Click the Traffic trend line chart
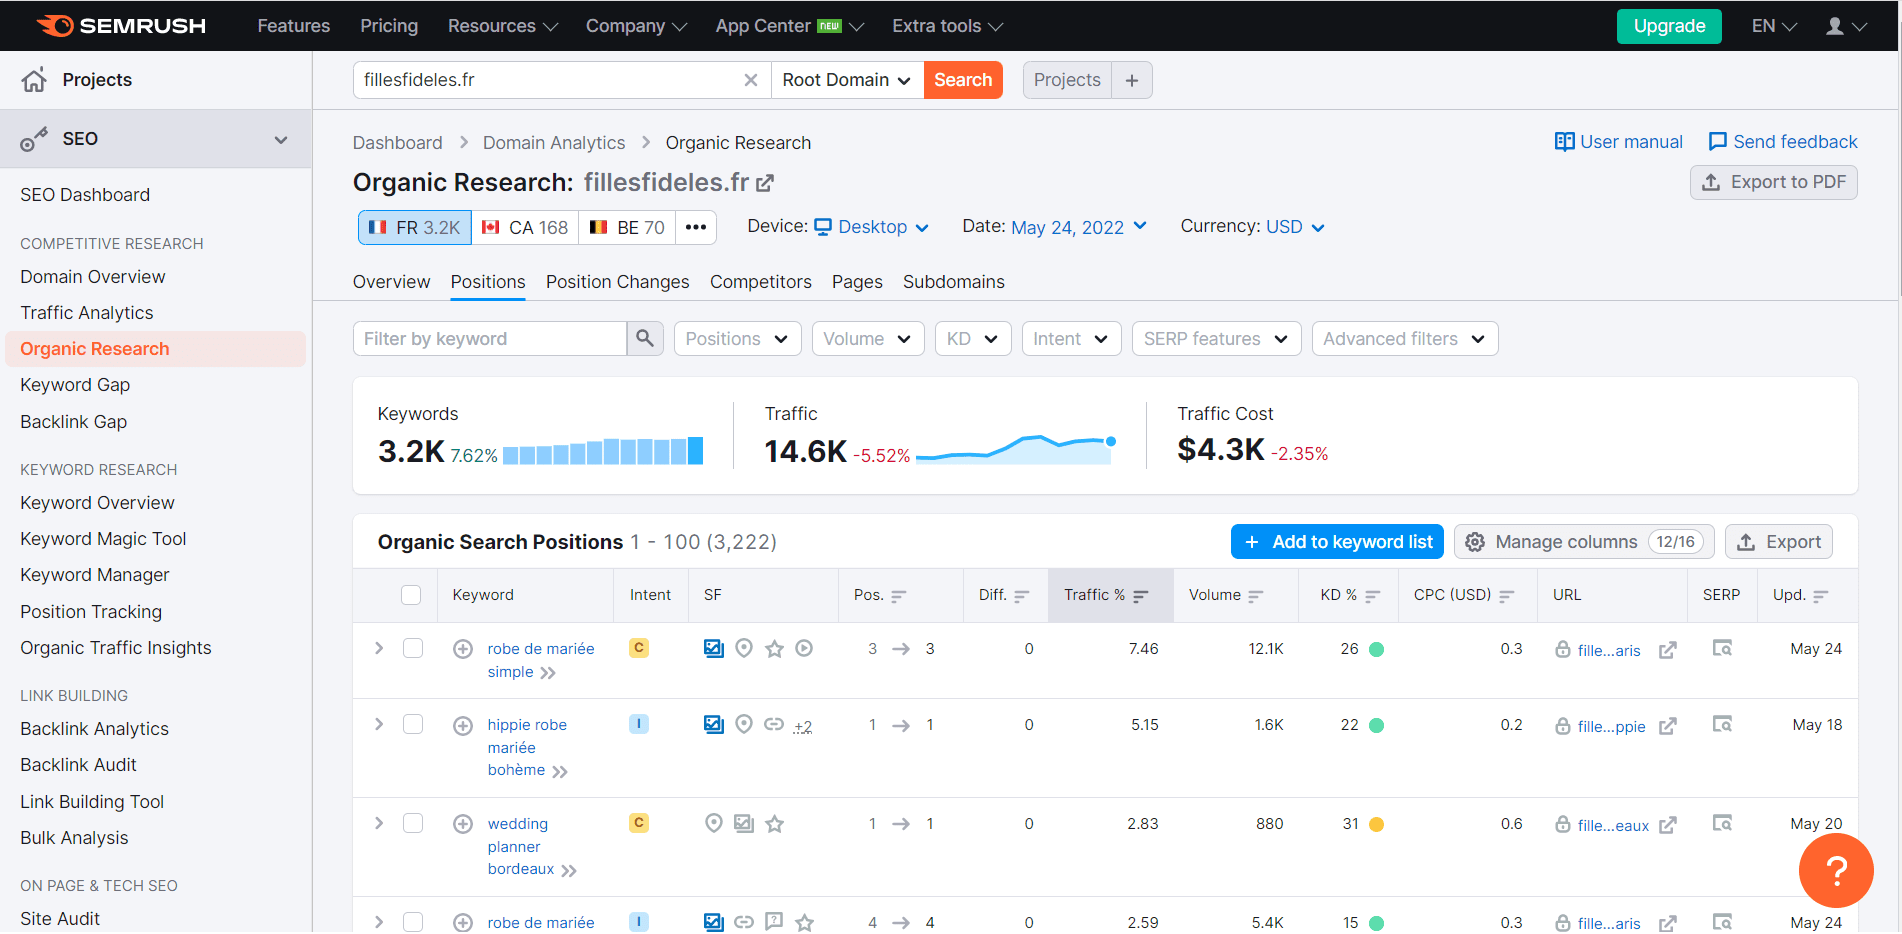The image size is (1902, 934). pyautogui.click(x=1016, y=449)
